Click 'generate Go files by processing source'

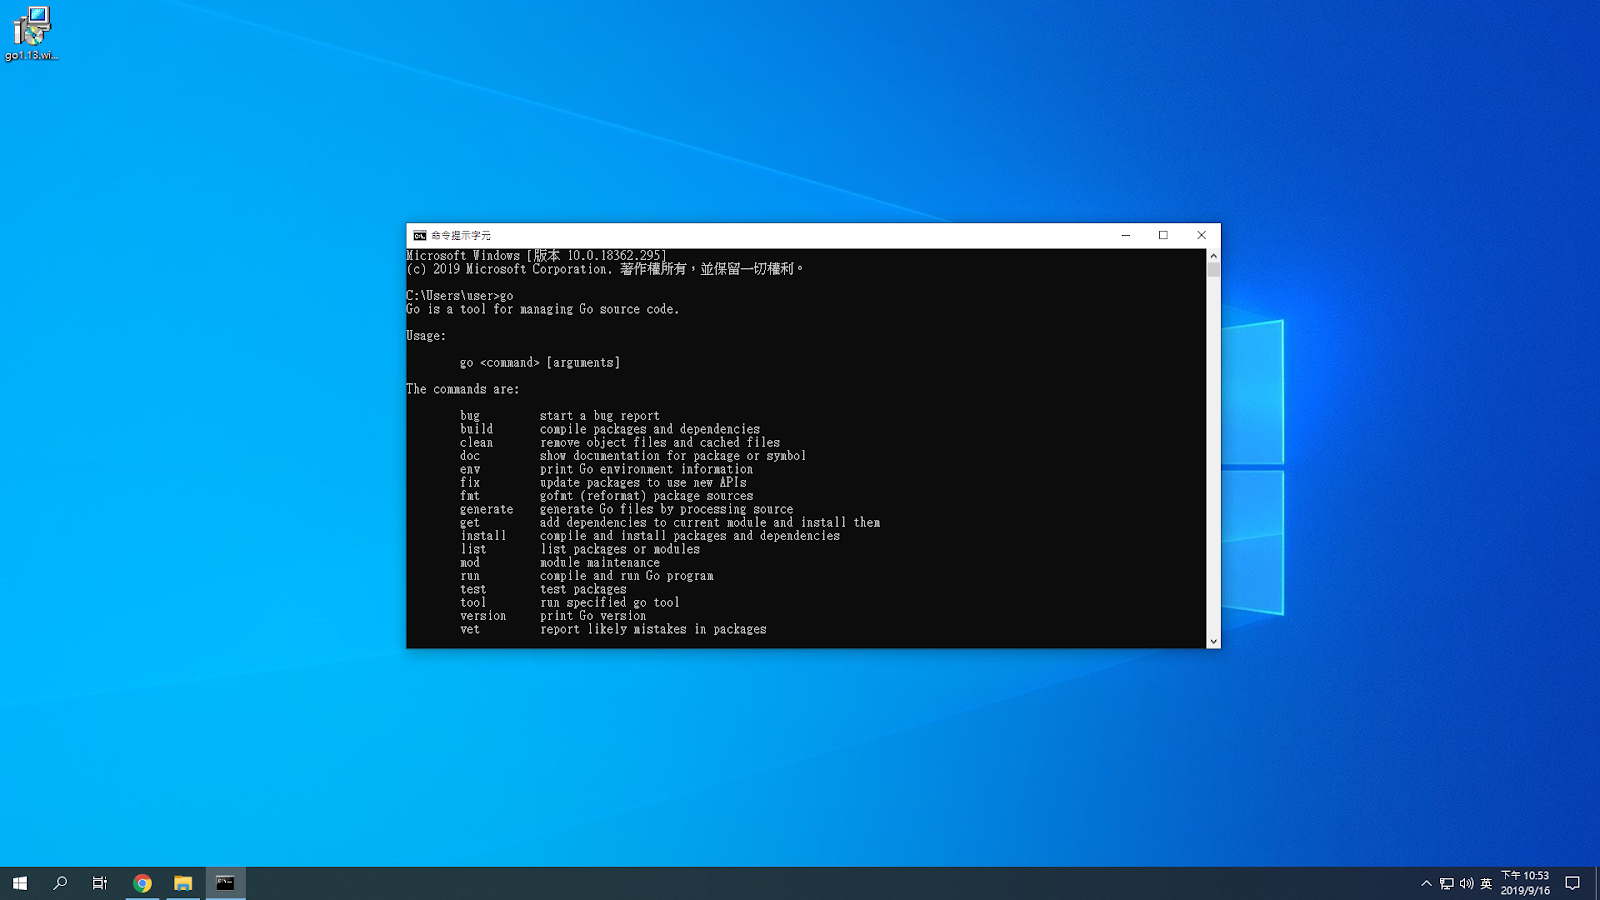pyautogui.click(x=667, y=509)
